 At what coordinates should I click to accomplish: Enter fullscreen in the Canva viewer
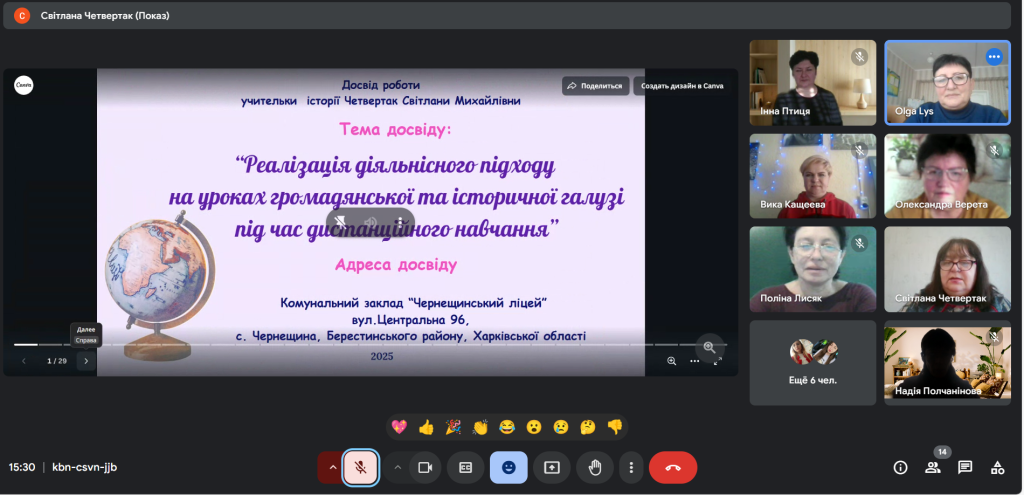718,360
